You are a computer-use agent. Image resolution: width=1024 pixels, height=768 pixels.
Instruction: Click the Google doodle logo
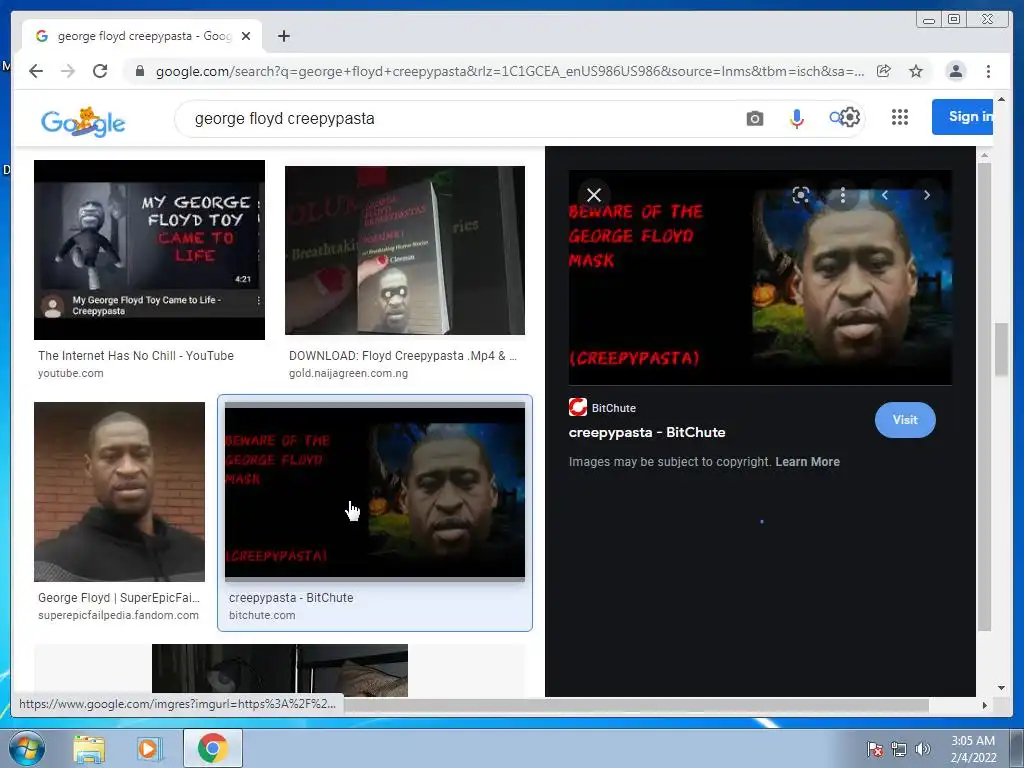coord(83,121)
